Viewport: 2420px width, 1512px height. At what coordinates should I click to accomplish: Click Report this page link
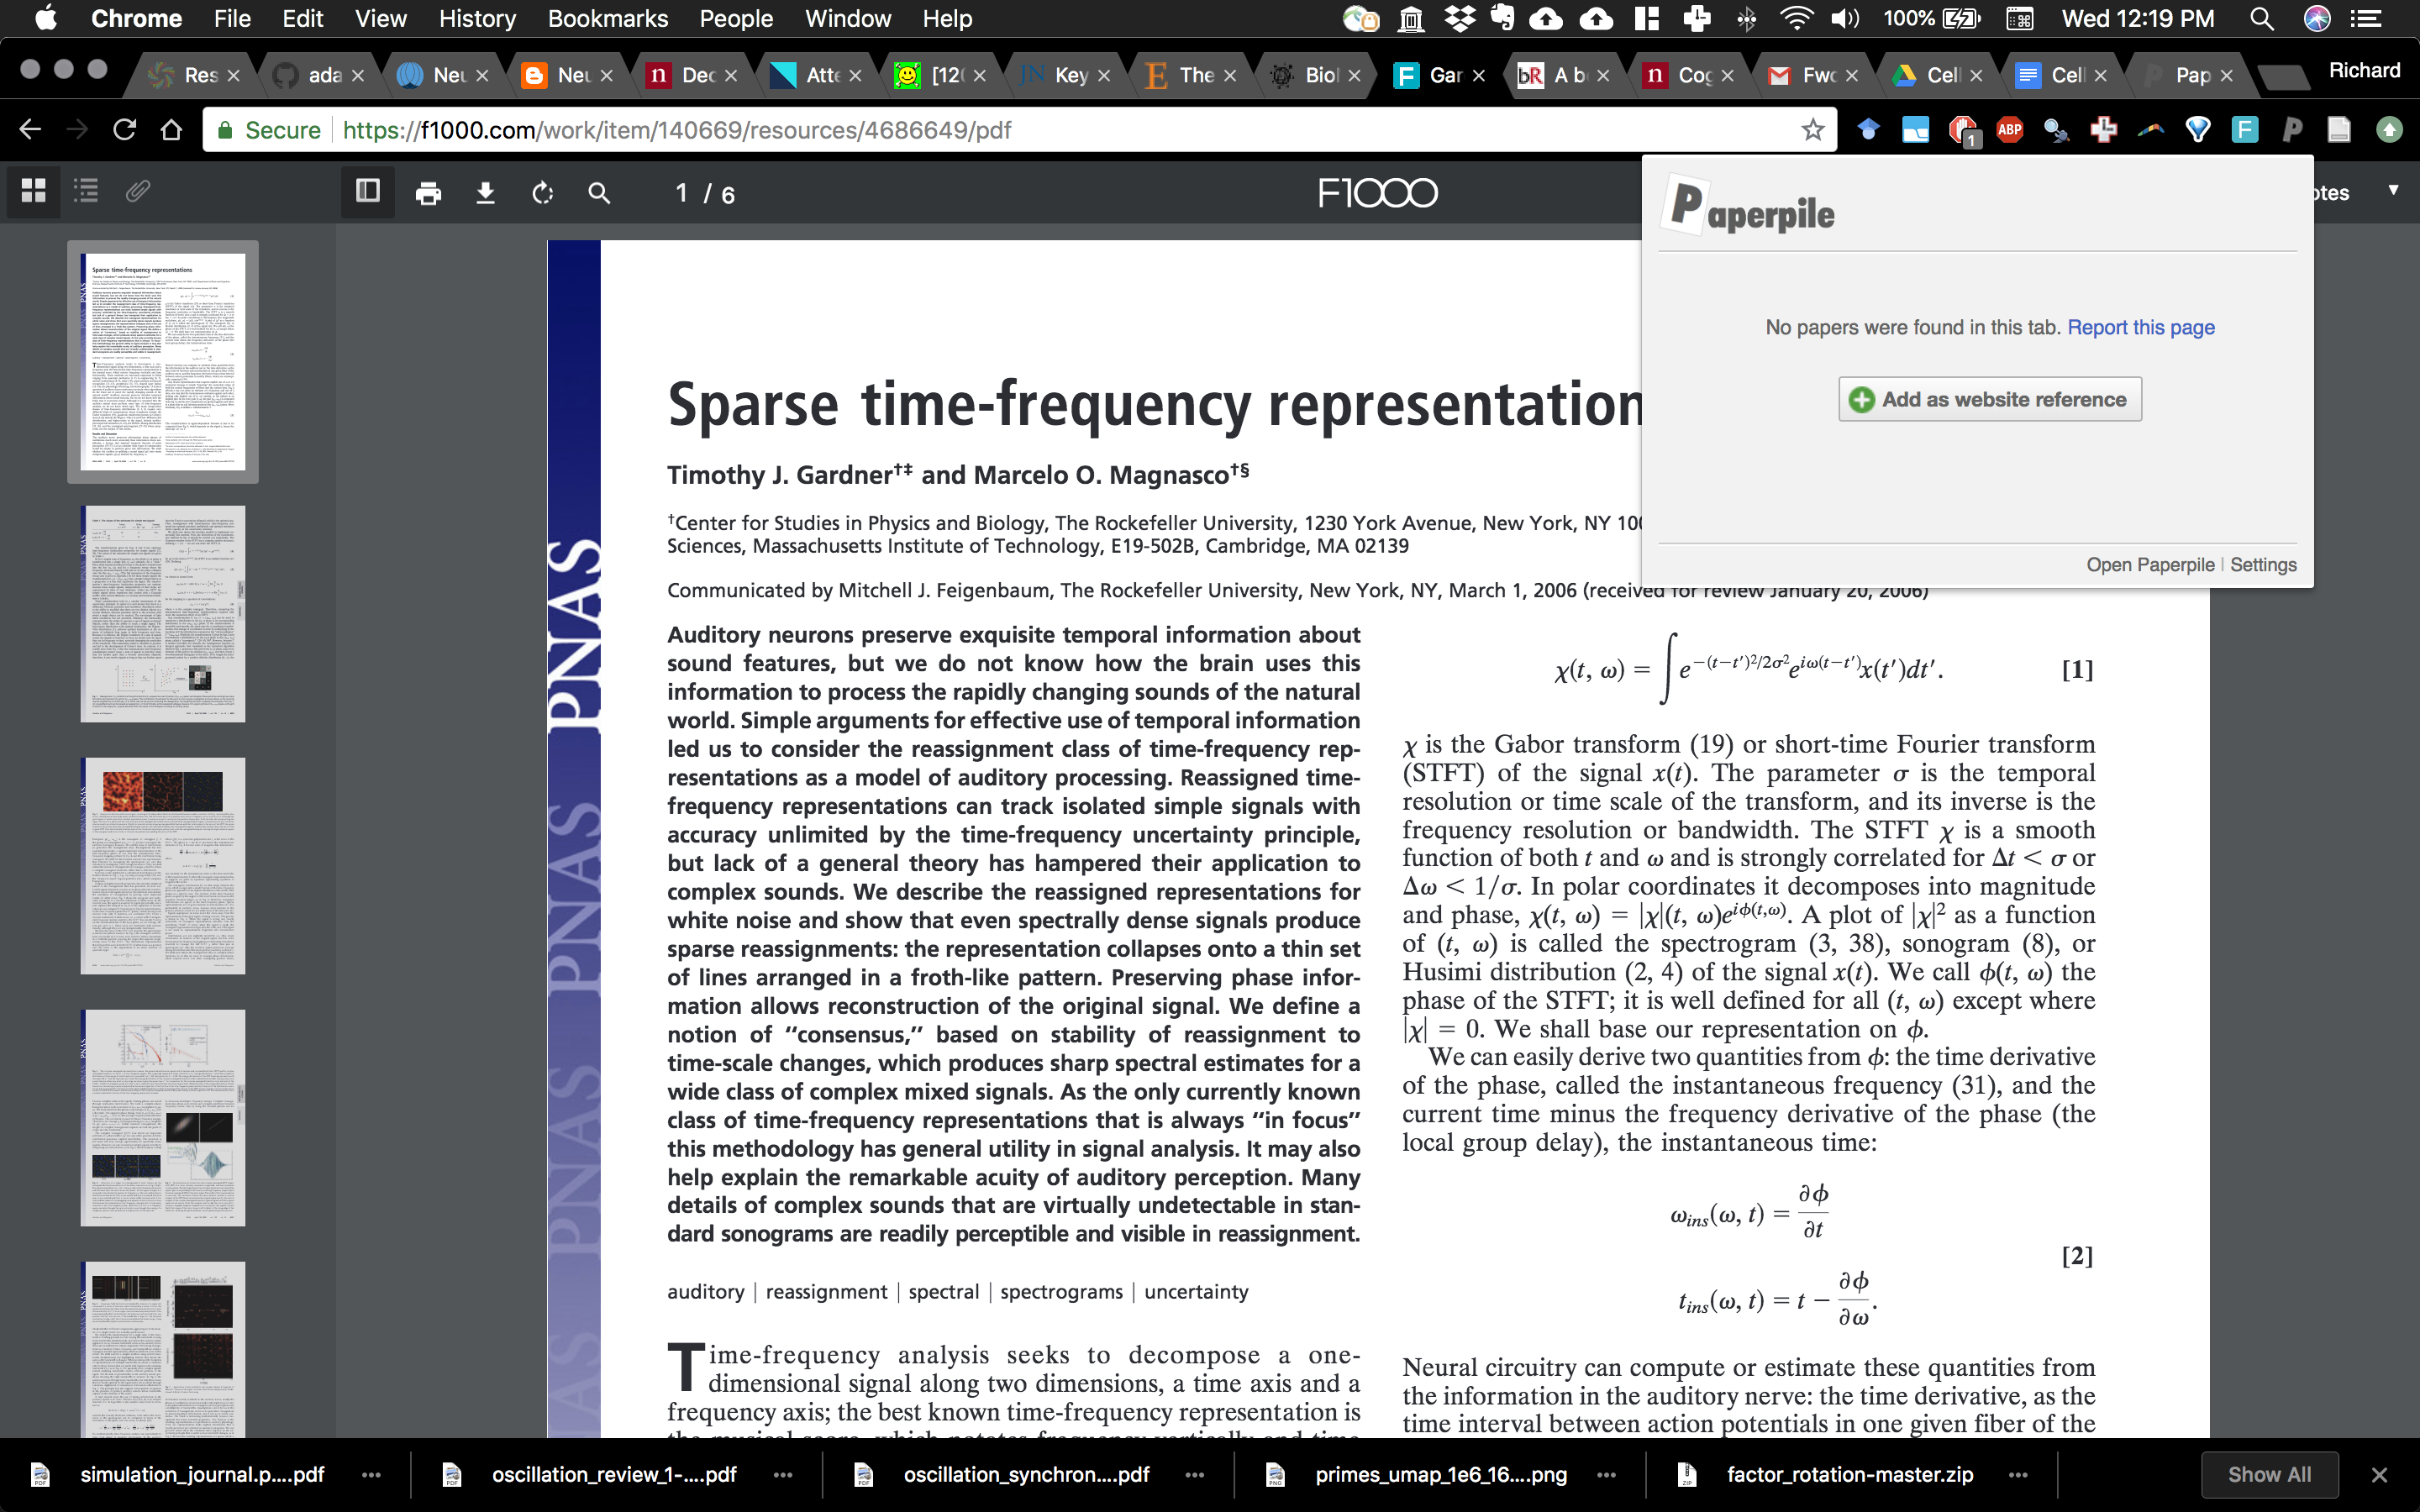click(2140, 327)
